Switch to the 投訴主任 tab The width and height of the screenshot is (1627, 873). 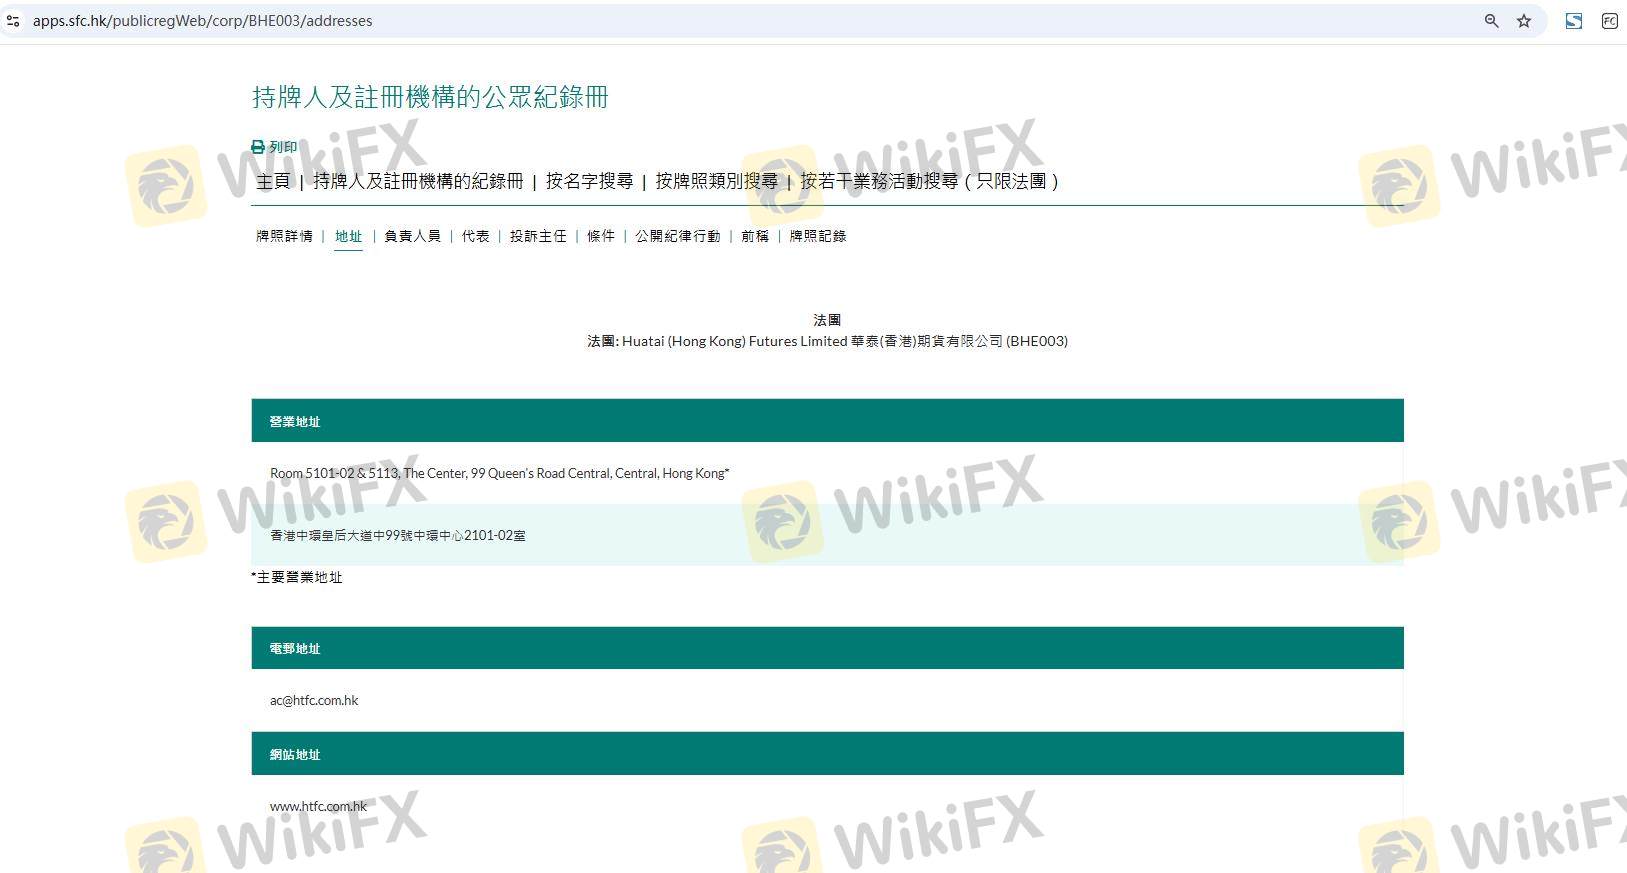(538, 236)
